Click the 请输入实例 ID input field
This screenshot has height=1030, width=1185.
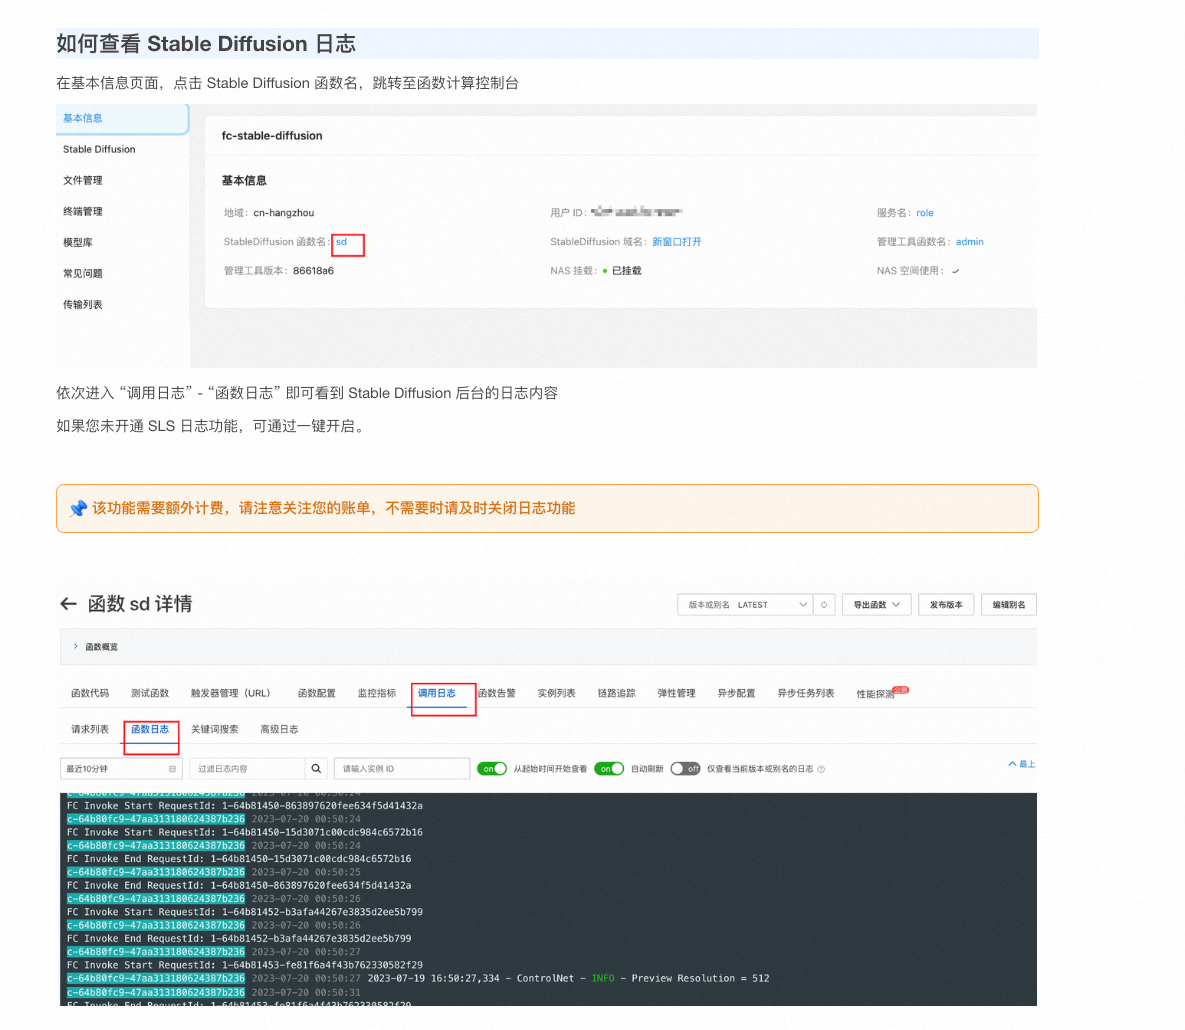tap(402, 769)
